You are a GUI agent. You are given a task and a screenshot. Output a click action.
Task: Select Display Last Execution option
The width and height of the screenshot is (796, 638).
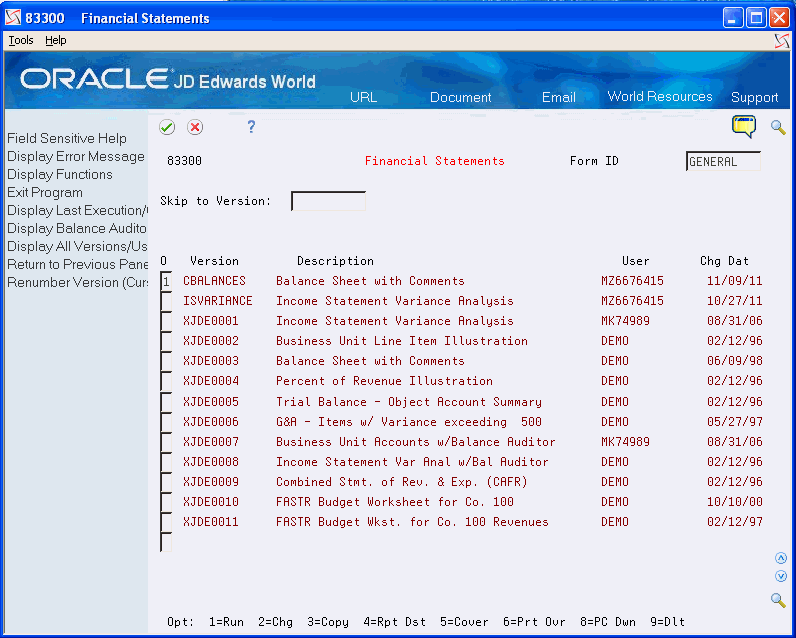[77, 210]
